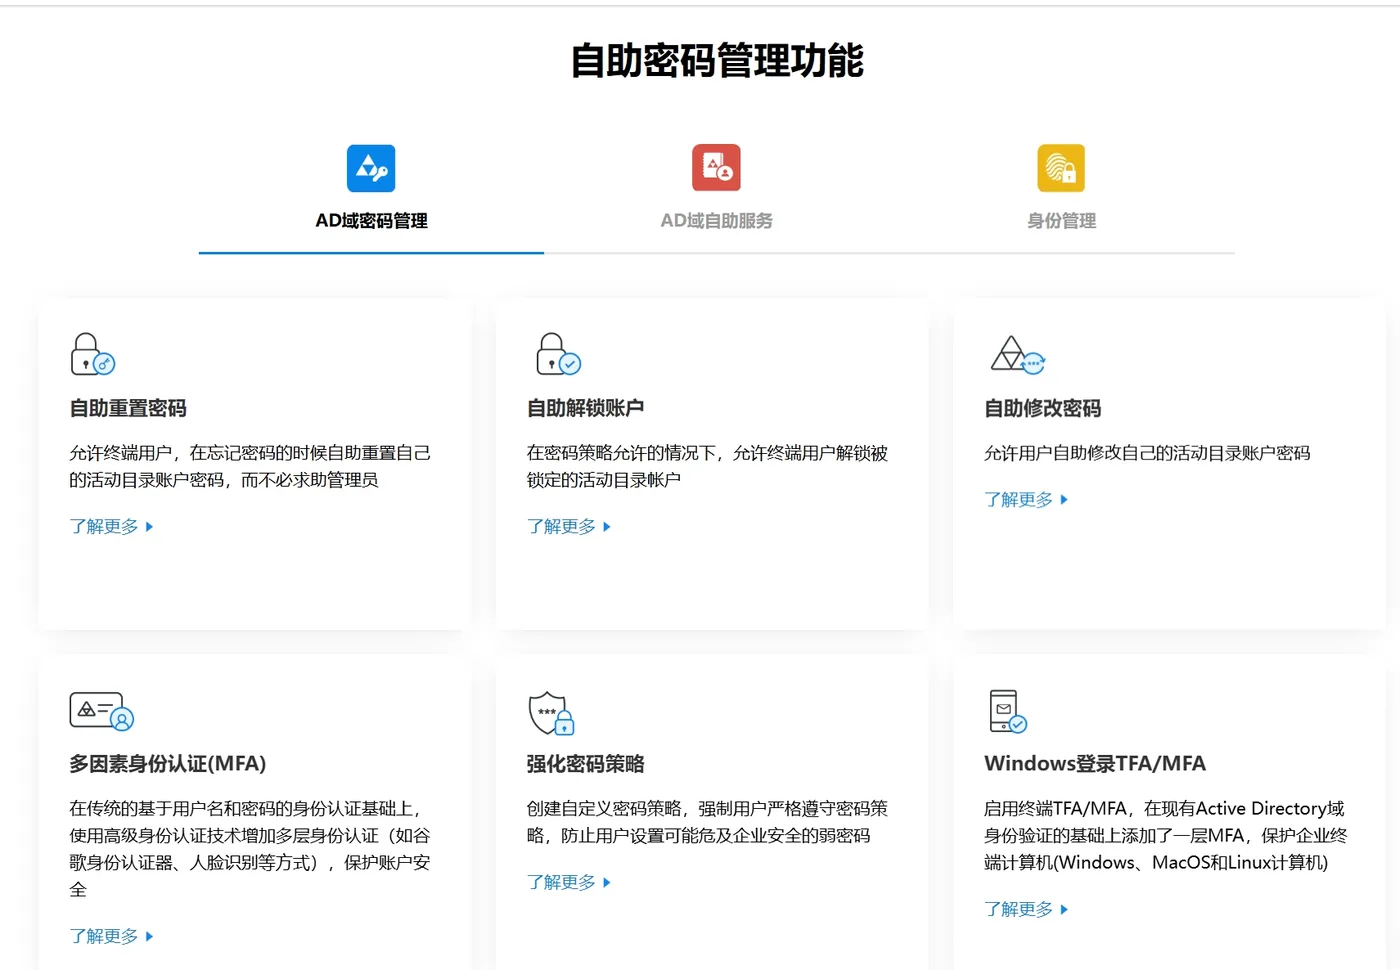Open 了解更多 link under 强化密码策略
Viewport: 1400px width, 970px height.
[x=569, y=883]
